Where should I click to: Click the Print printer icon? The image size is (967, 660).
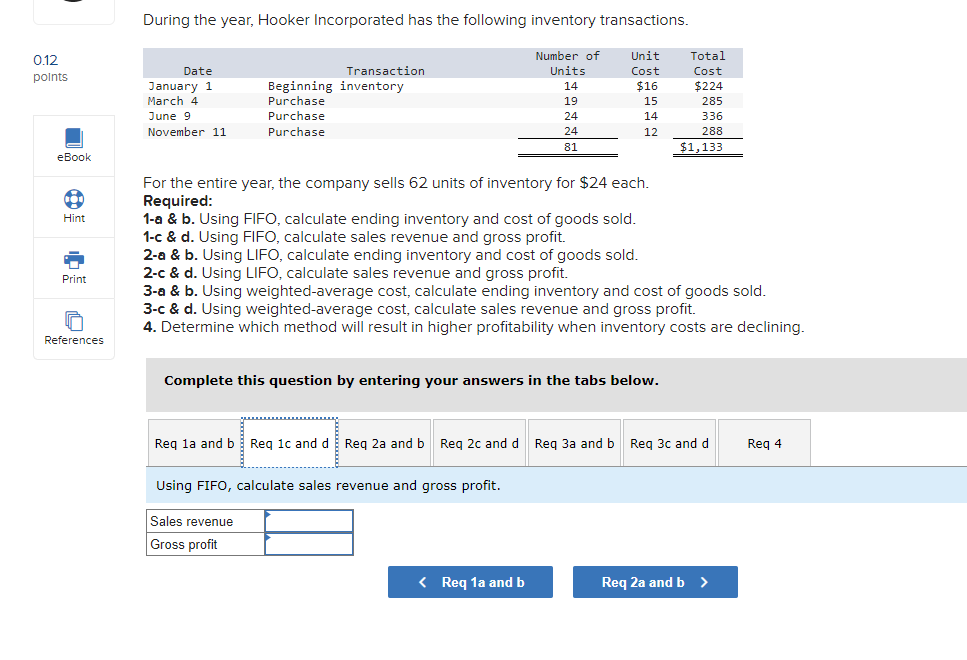(74, 260)
